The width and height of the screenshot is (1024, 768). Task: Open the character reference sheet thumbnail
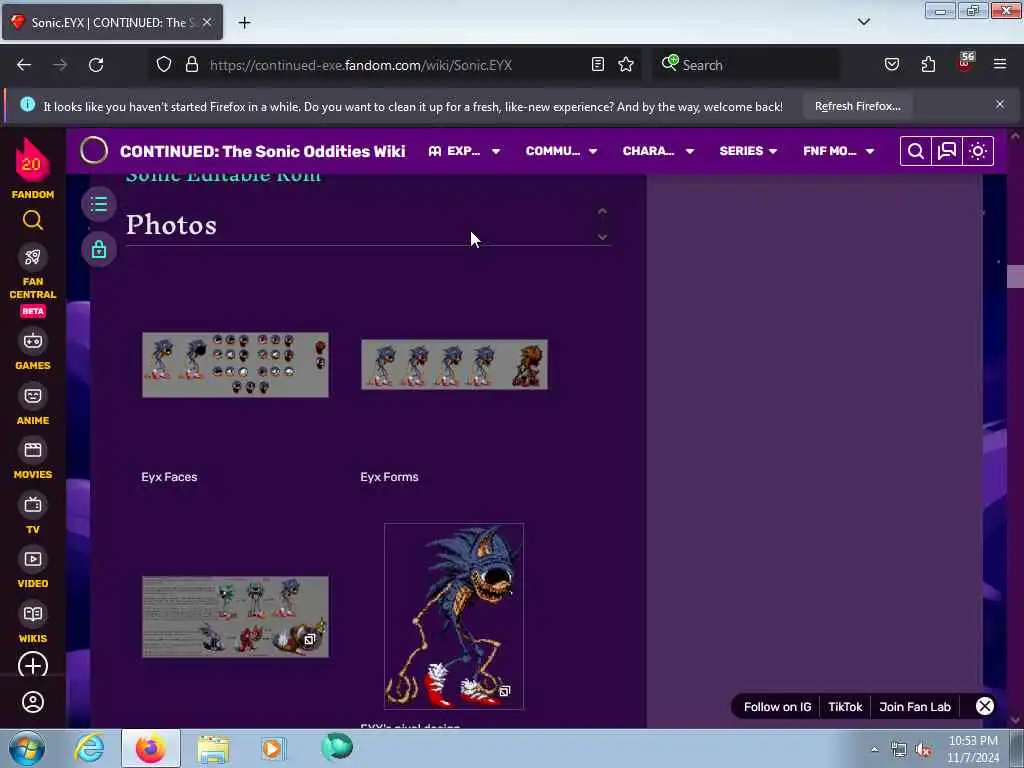235,616
